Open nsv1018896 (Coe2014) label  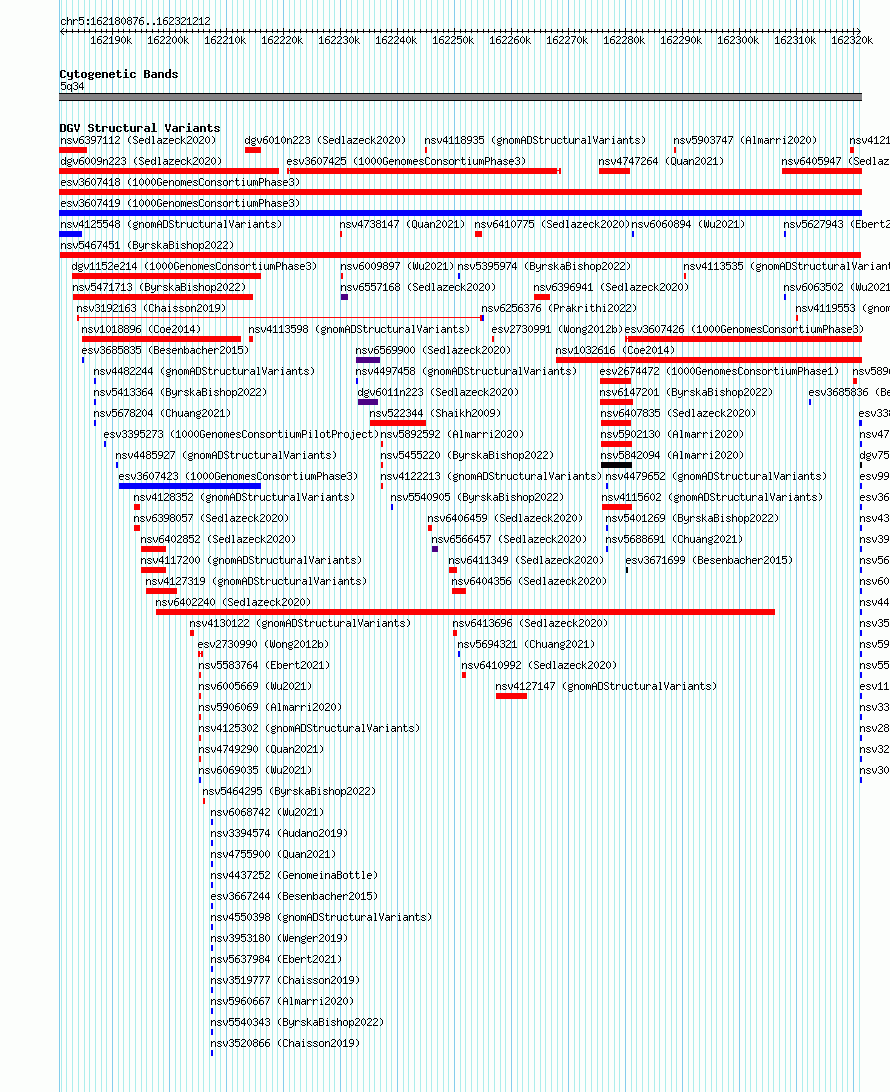(141, 329)
